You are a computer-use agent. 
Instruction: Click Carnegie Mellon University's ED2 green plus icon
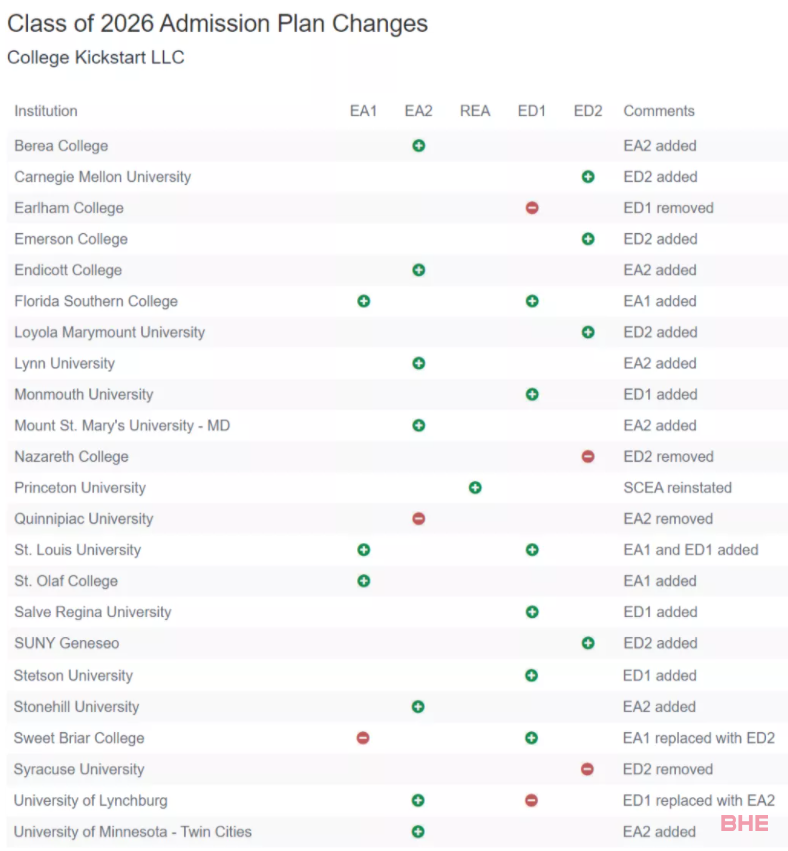[588, 177]
